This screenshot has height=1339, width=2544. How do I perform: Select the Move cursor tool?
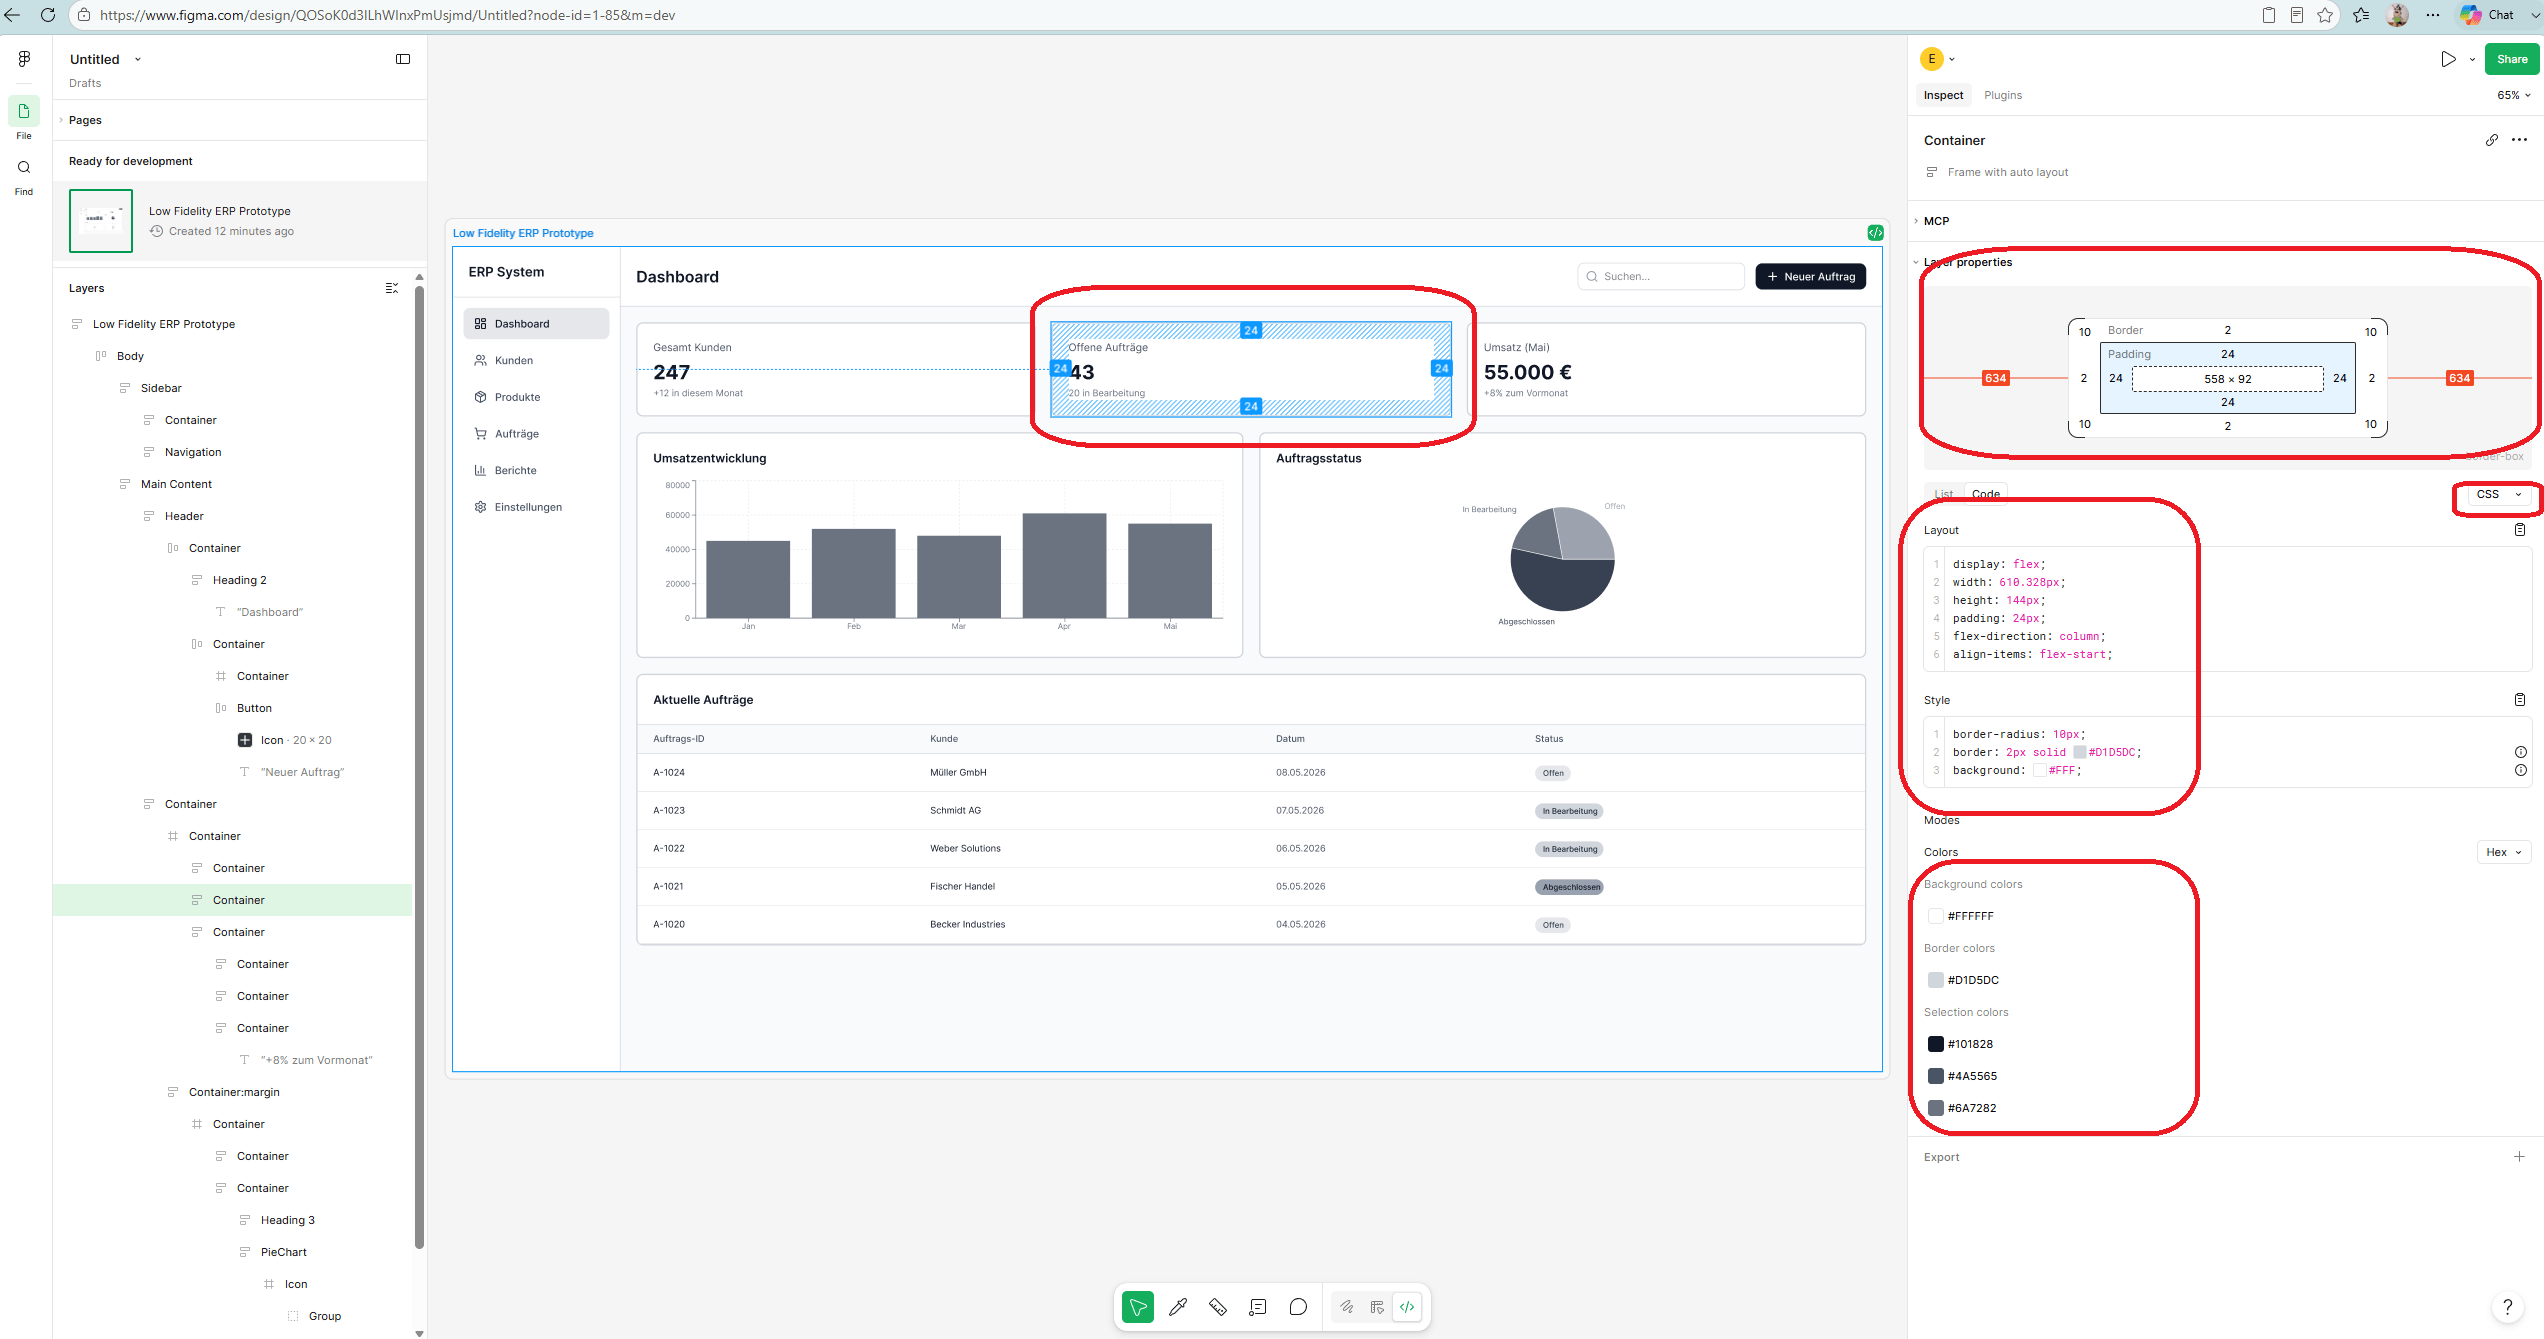point(1138,1307)
